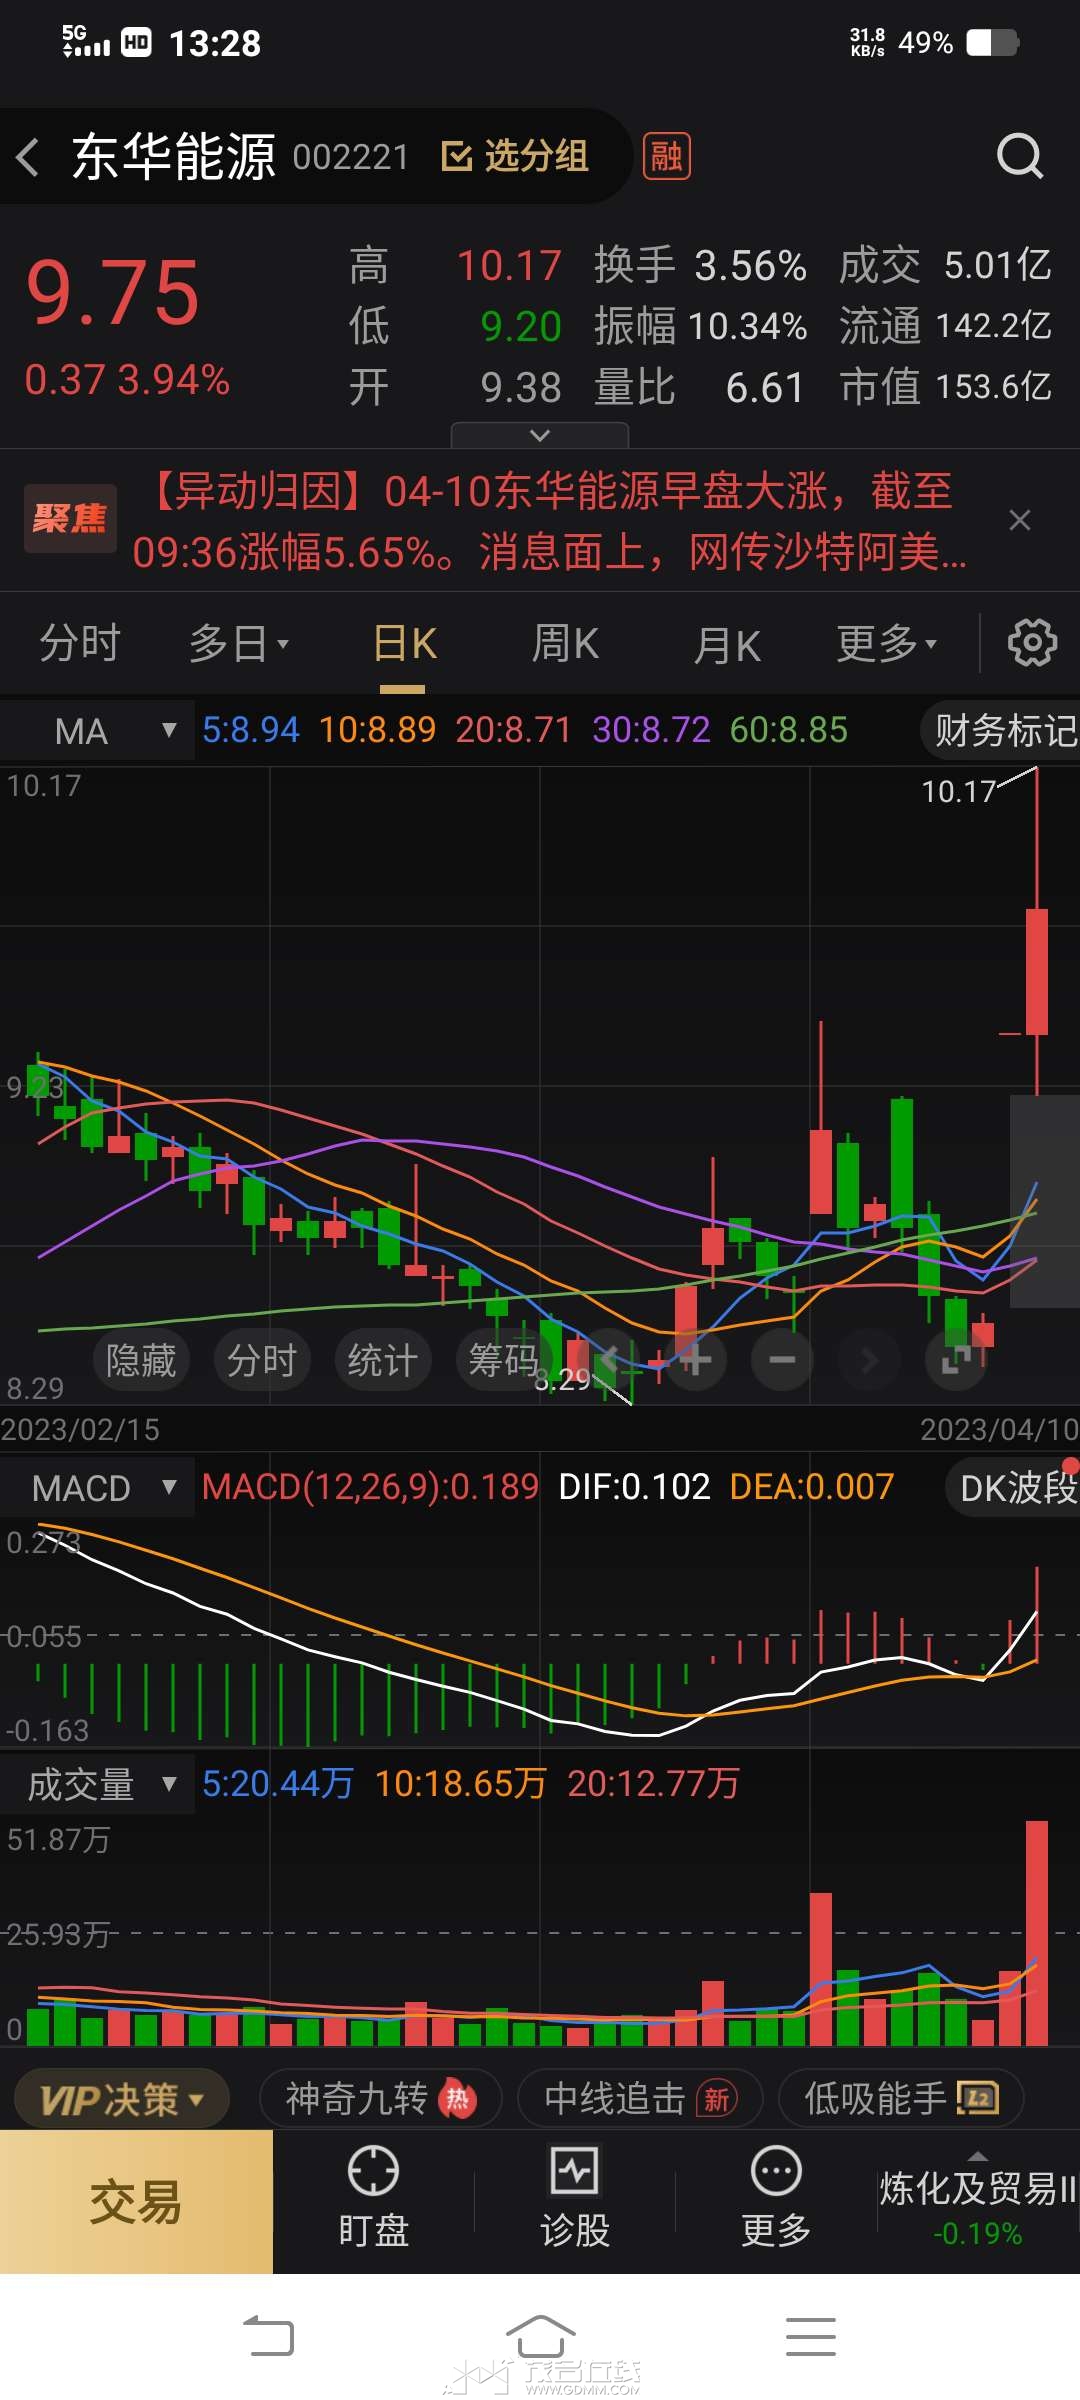Tap the 聚焦 news badge
Image resolution: width=1080 pixels, height=2400 pixels.
(70, 518)
